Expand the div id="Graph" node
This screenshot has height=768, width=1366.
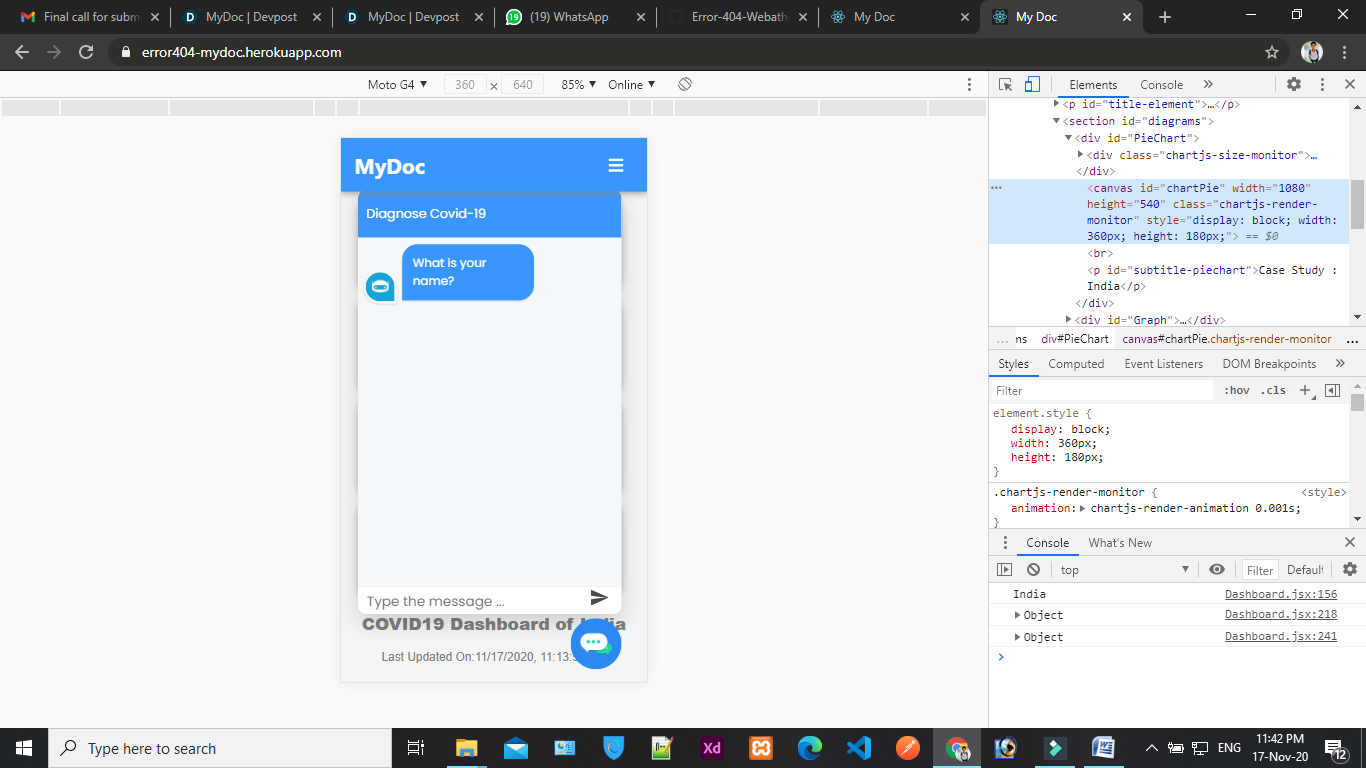[x=1068, y=320]
